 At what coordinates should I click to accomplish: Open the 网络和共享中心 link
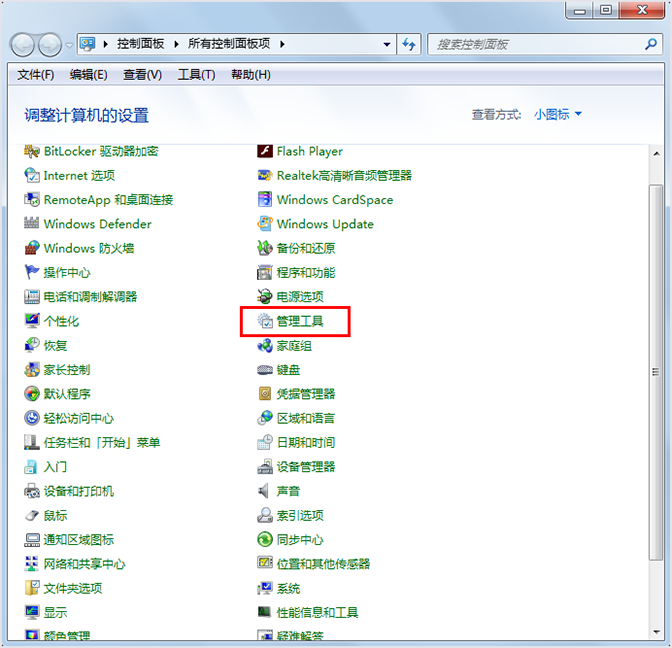pos(84,564)
